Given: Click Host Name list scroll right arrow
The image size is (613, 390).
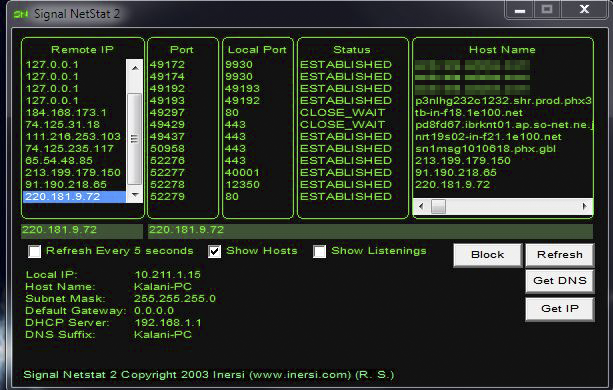Looking at the screenshot, I should coord(584,206).
